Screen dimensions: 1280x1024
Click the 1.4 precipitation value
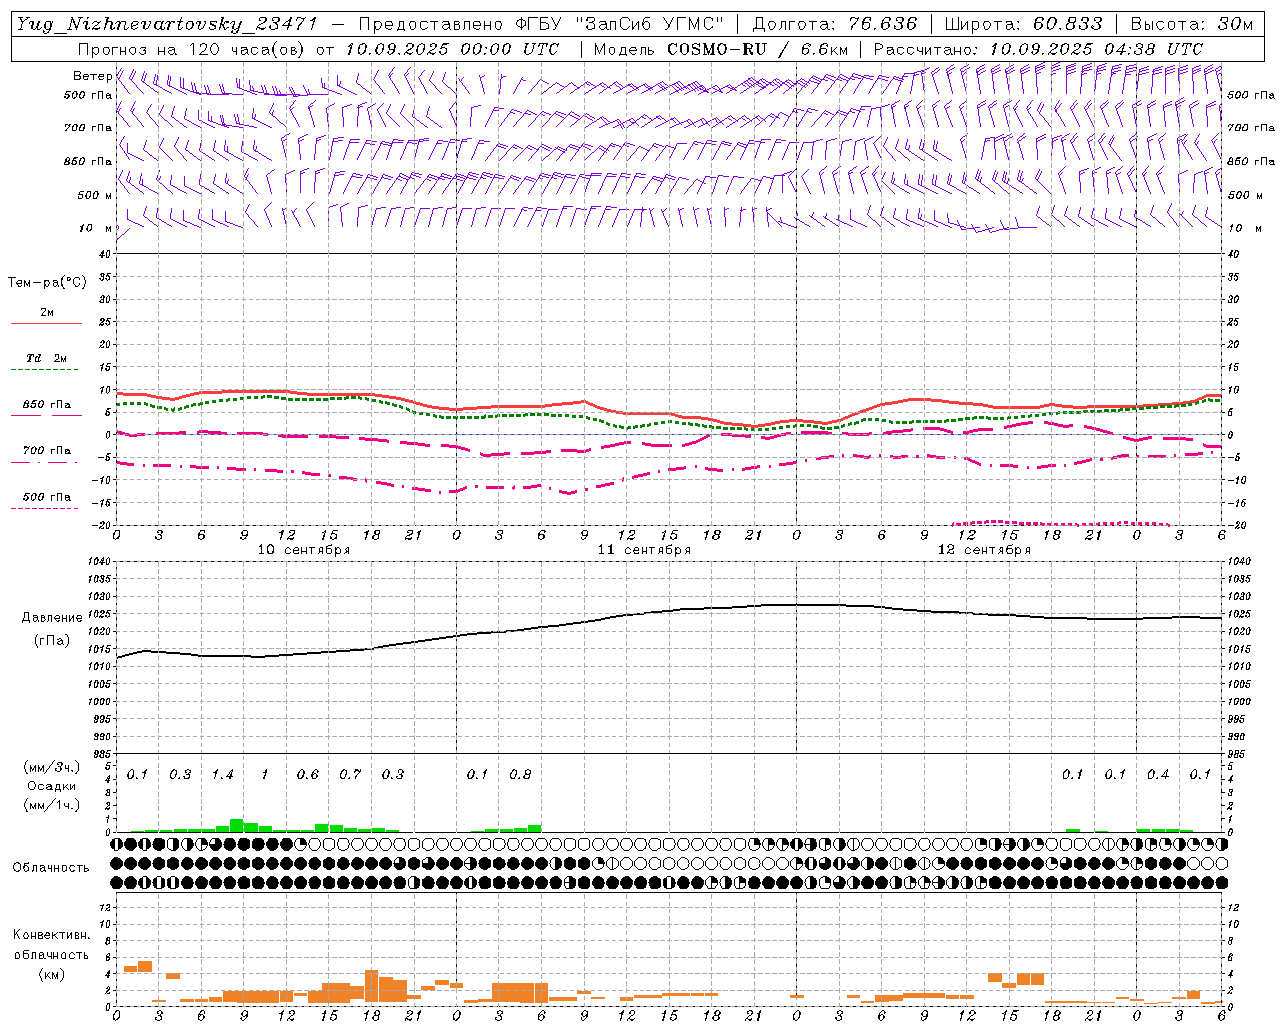(222, 775)
